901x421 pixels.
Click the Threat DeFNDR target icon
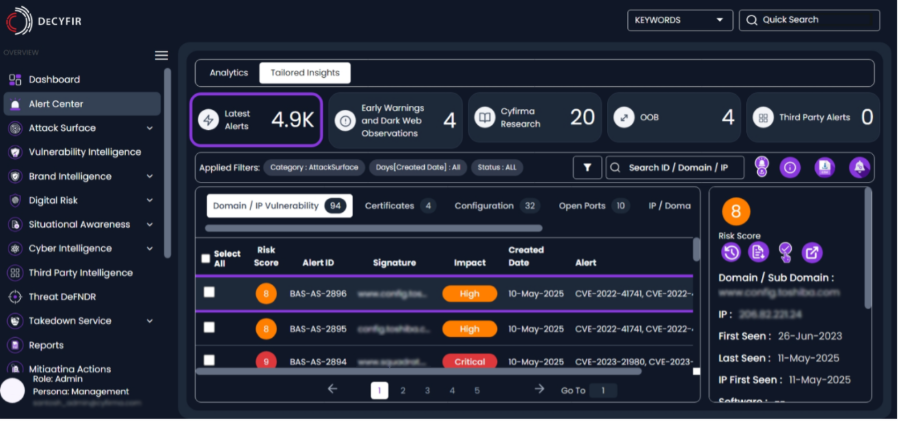[16, 297]
